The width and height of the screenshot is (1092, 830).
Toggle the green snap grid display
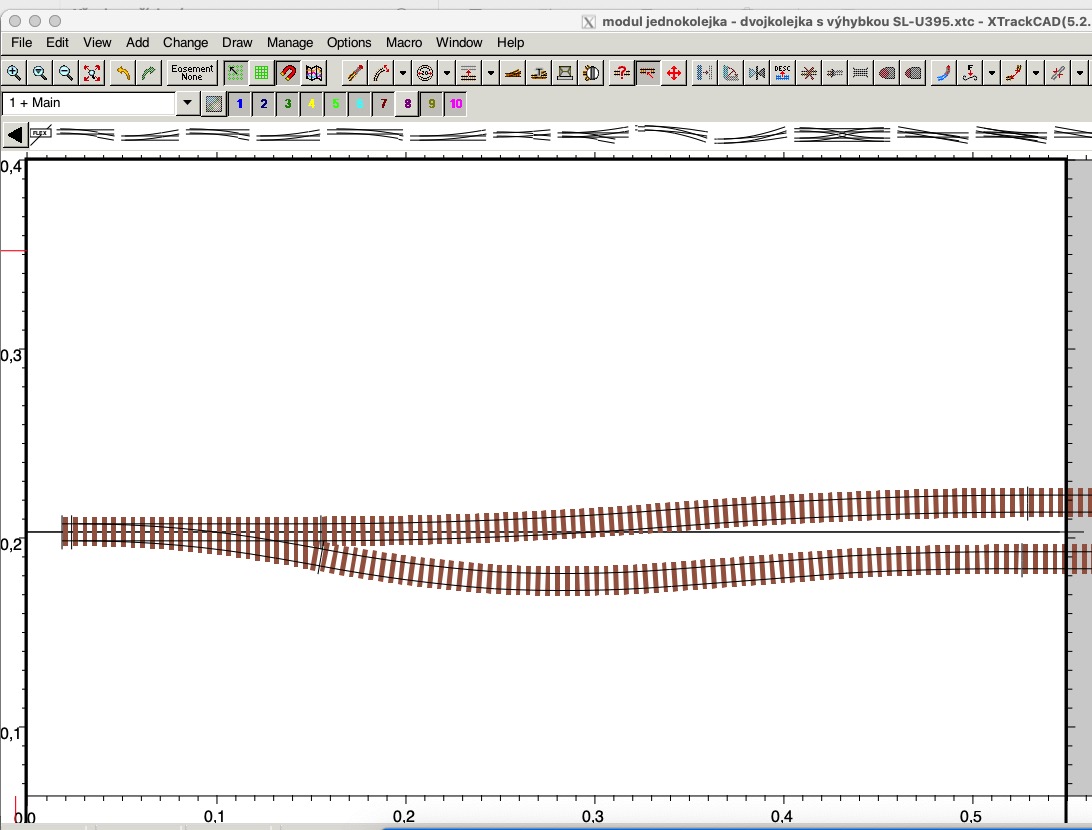pyautogui.click(x=261, y=72)
